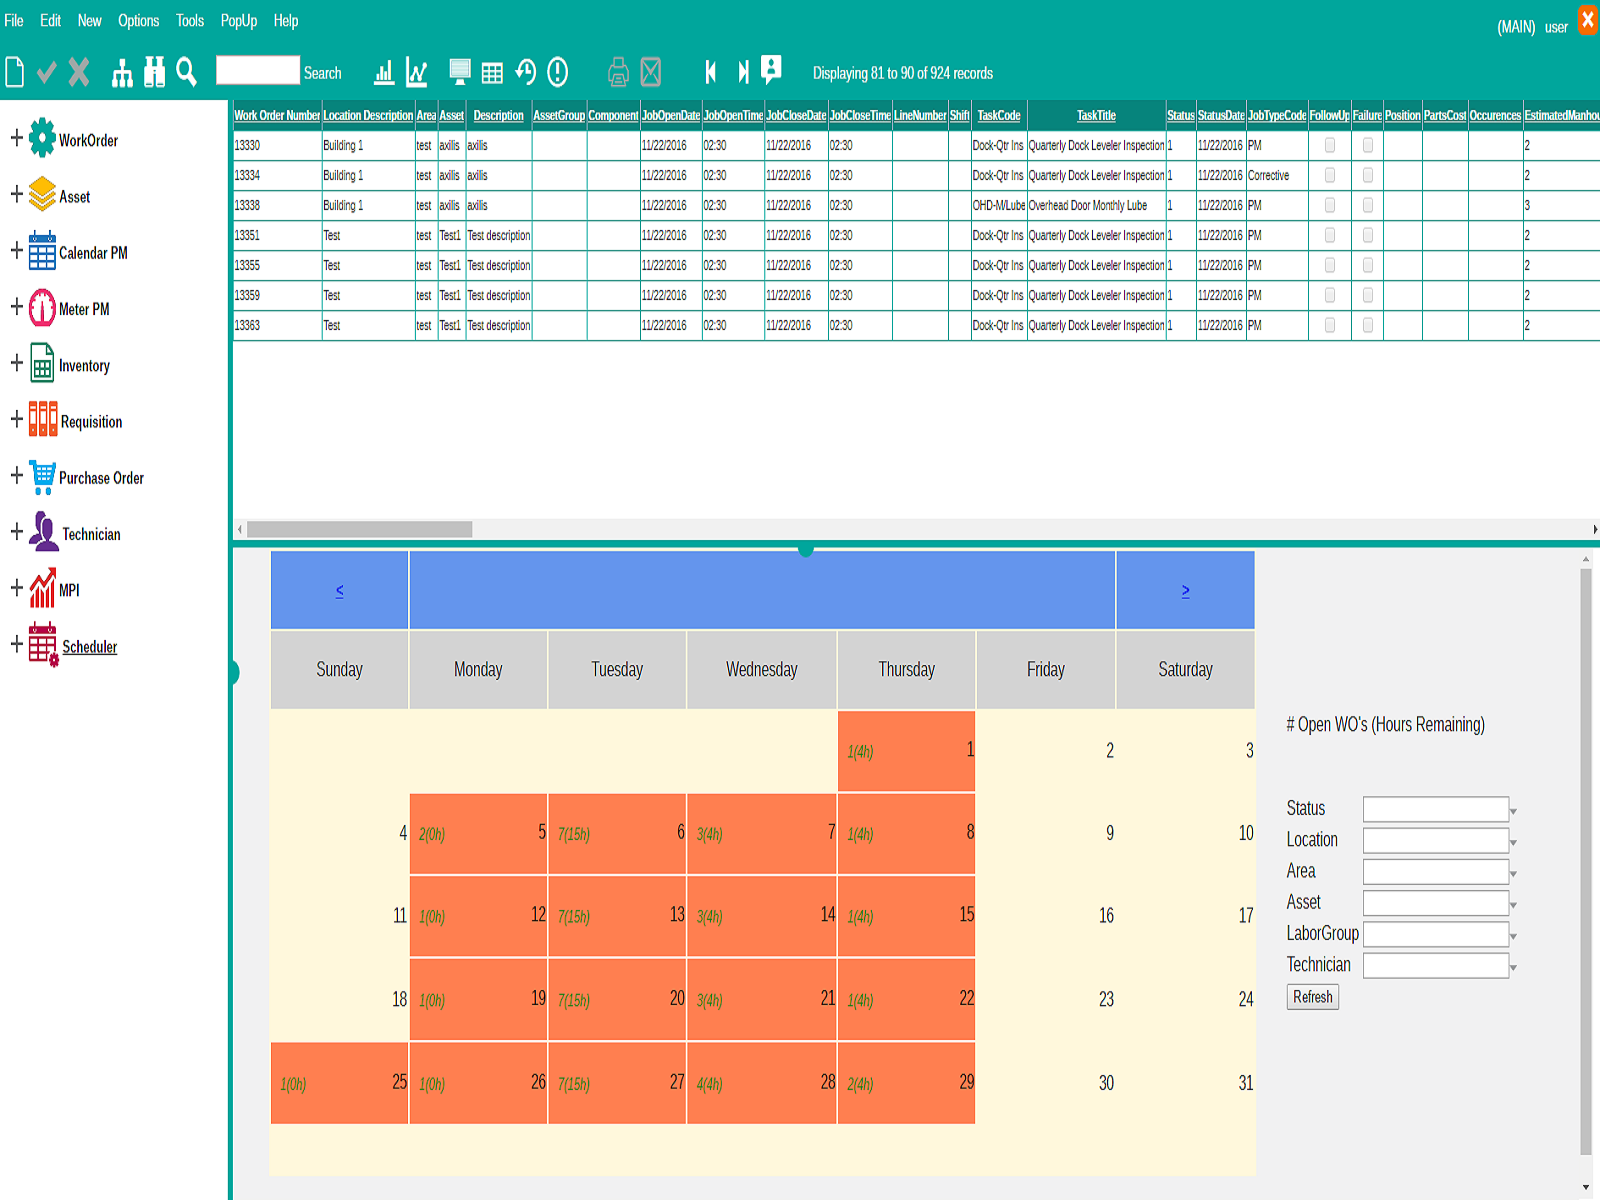Click the hierarchy tree icon in toolbar

tap(122, 72)
